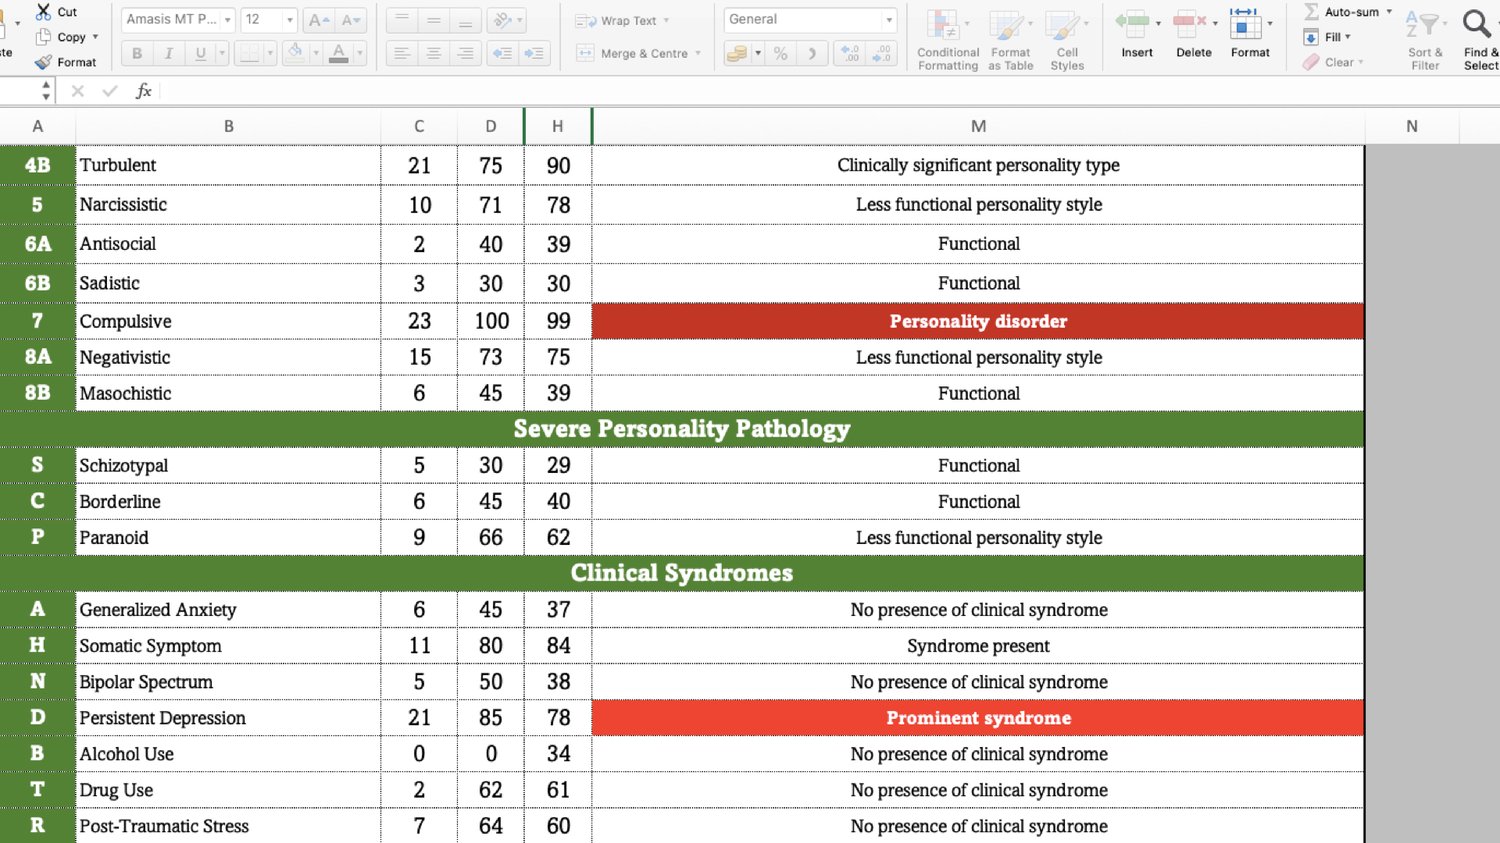Click the insert function fx icon

point(144,91)
